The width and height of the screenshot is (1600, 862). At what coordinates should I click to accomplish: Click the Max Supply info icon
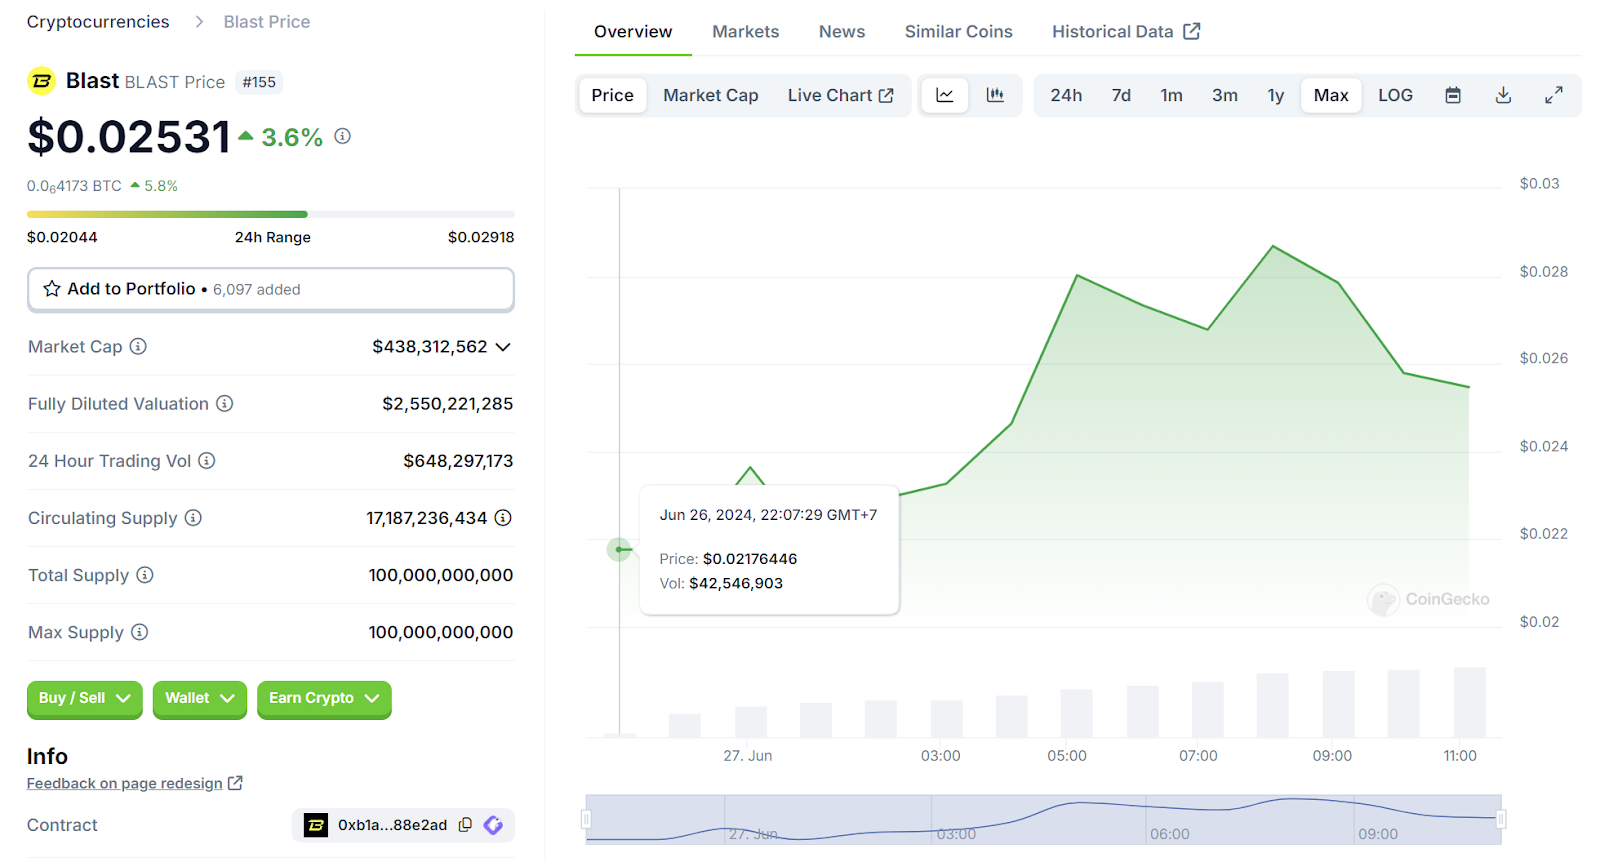pyautogui.click(x=140, y=631)
